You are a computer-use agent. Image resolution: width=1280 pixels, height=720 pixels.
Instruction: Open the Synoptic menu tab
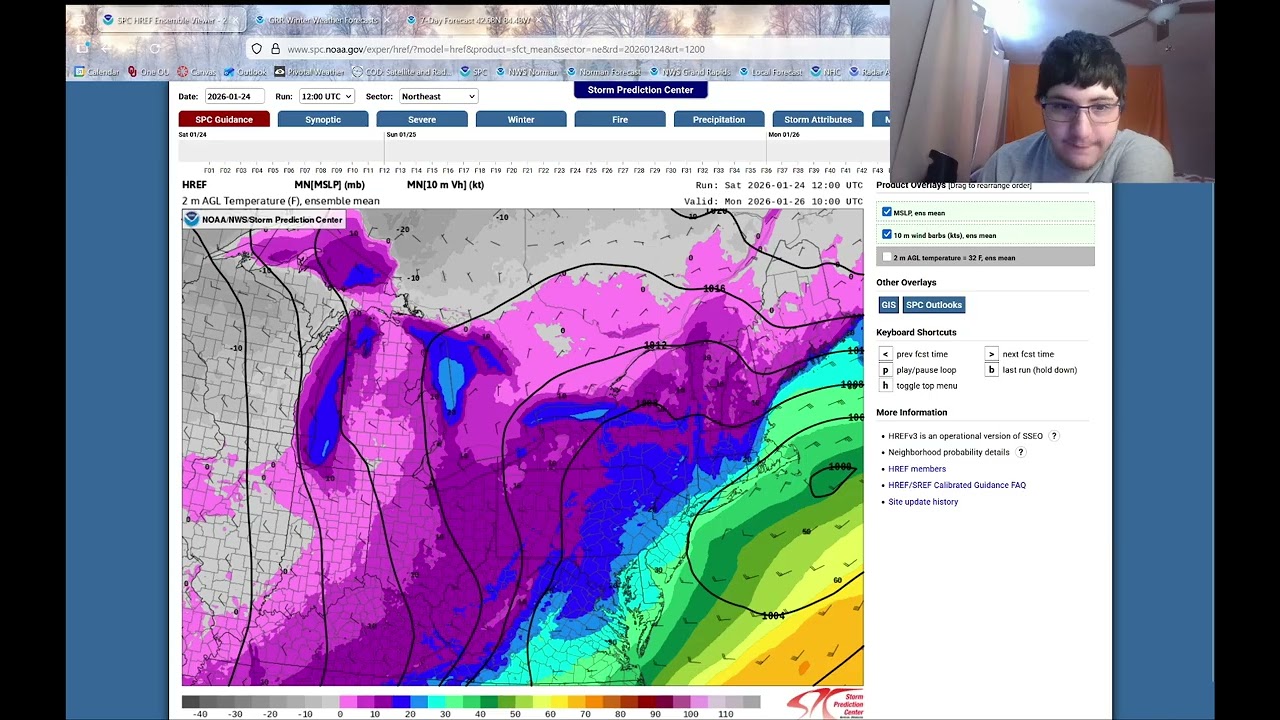coord(323,119)
